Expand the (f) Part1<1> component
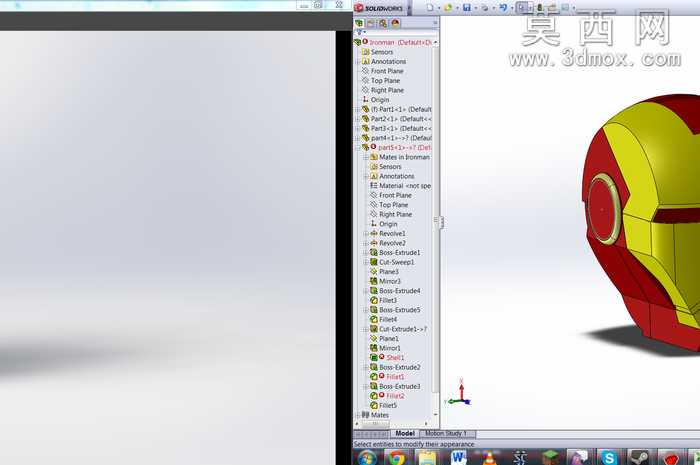The image size is (700, 465). (358, 109)
